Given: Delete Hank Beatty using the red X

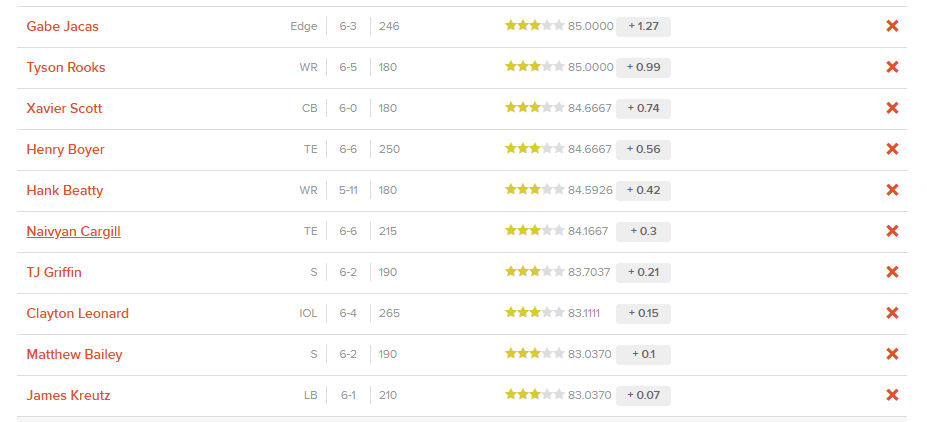Looking at the screenshot, I should 892,190.
